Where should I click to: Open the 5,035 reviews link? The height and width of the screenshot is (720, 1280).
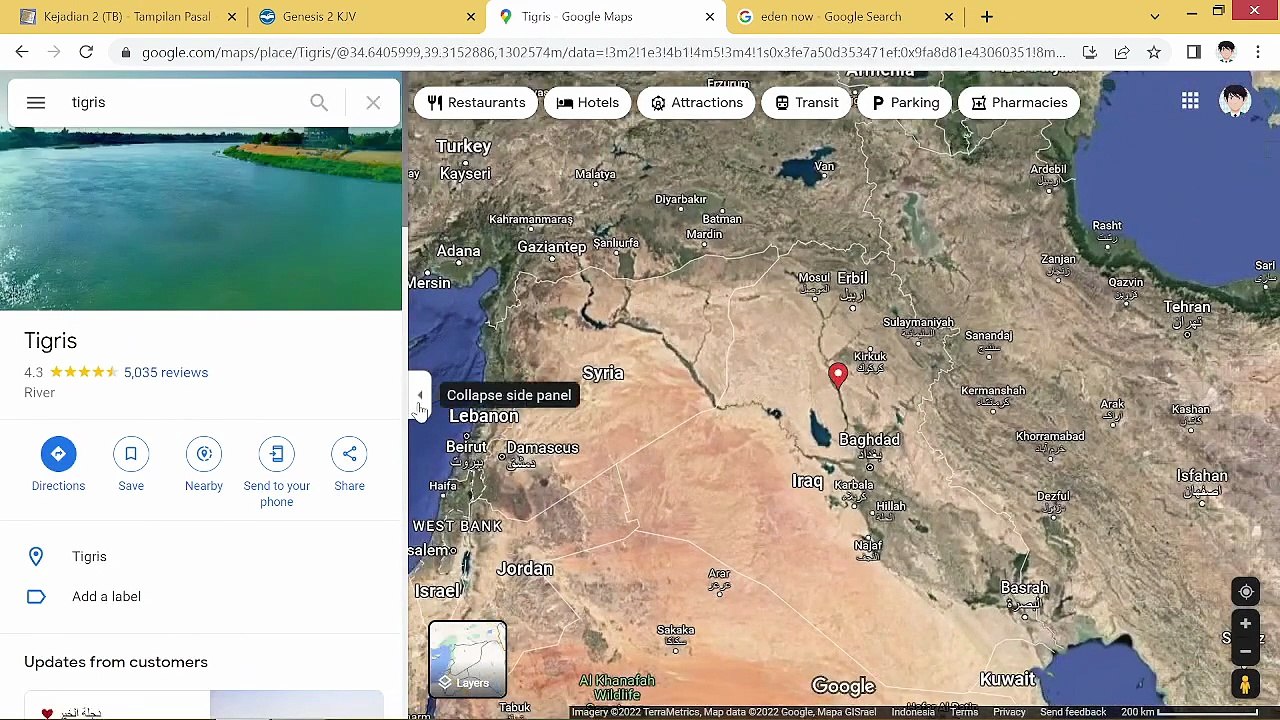(166, 372)
